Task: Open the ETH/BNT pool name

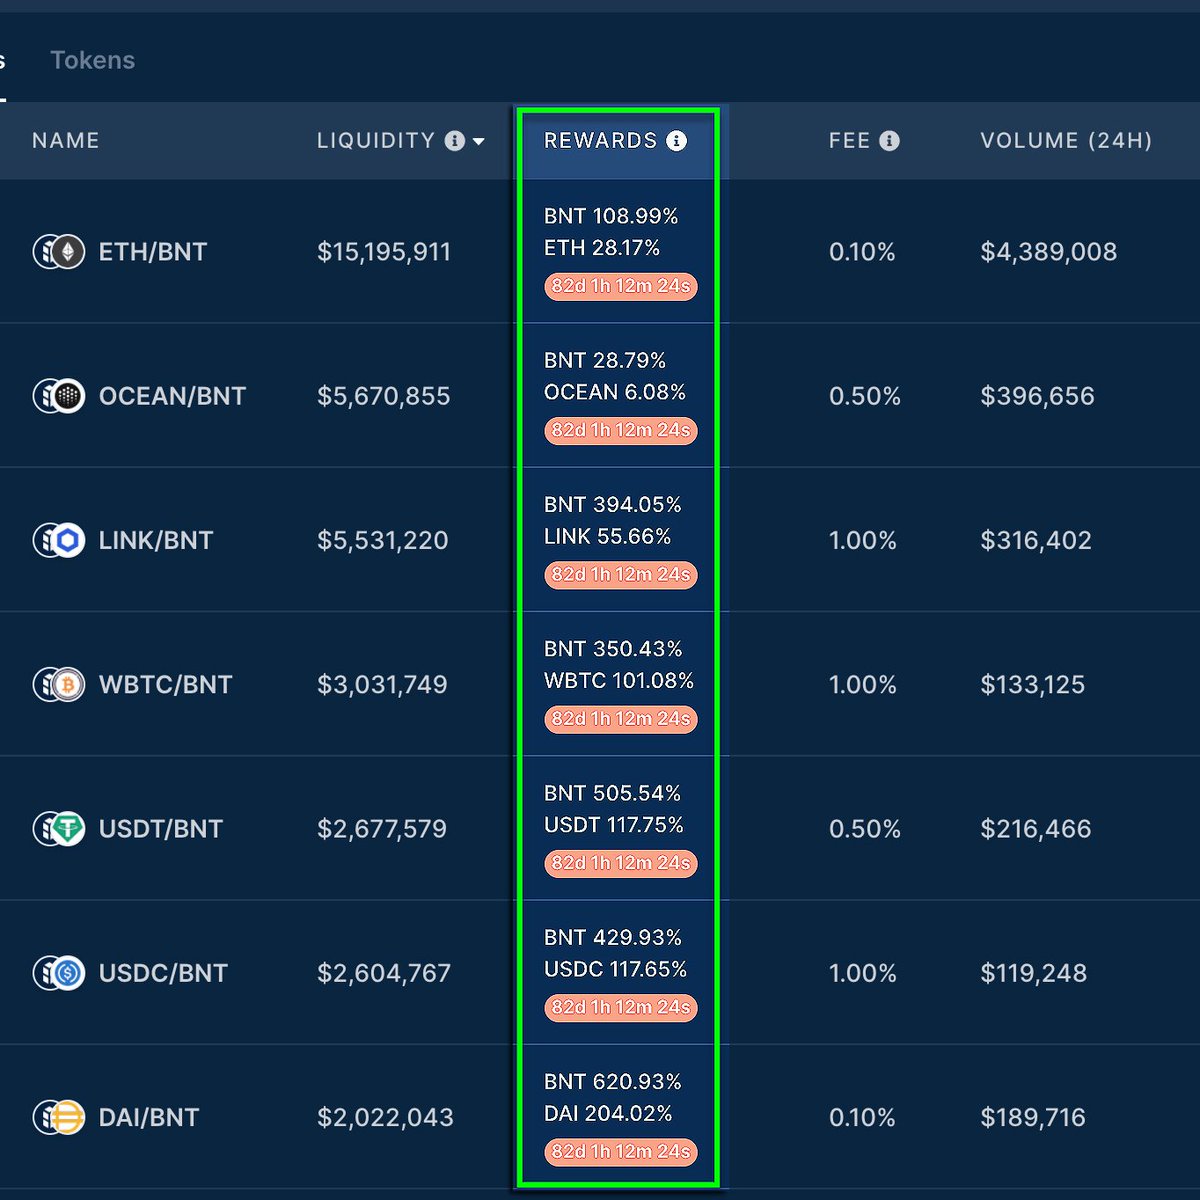Action: (x=153, y=252)
